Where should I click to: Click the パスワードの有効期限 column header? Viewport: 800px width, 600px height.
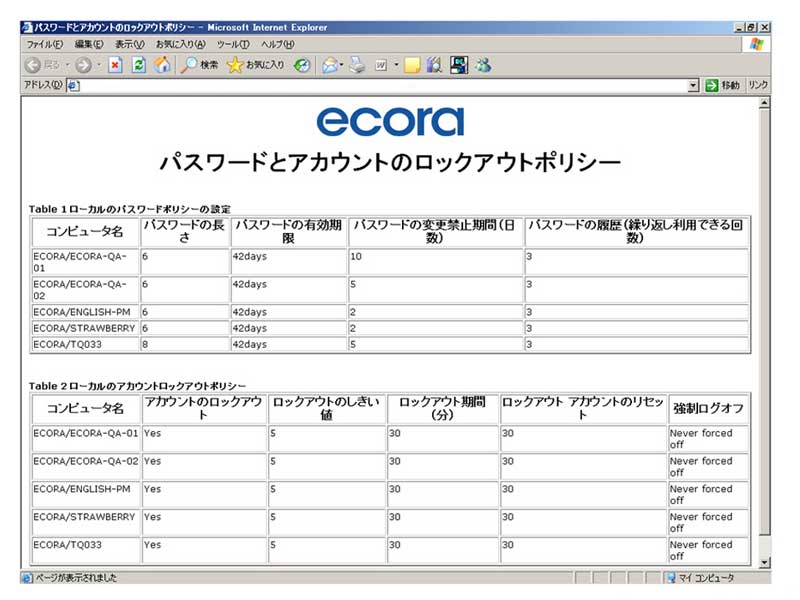289,231
